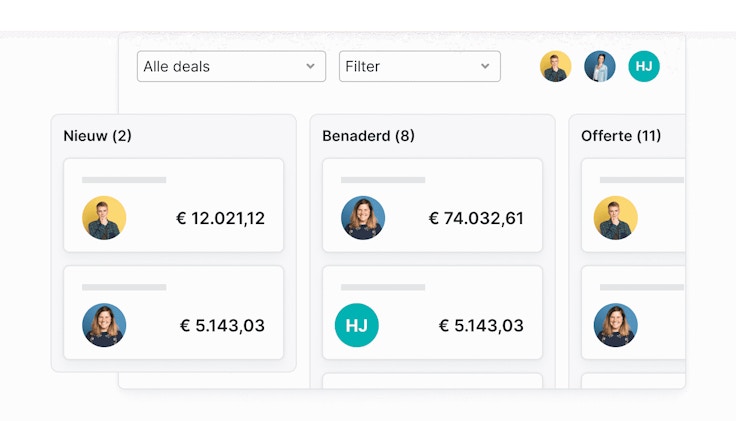The image size is (736, 421).
Task: Click HJ avatar on Benaderd deal card
Action: click(357, 325)
